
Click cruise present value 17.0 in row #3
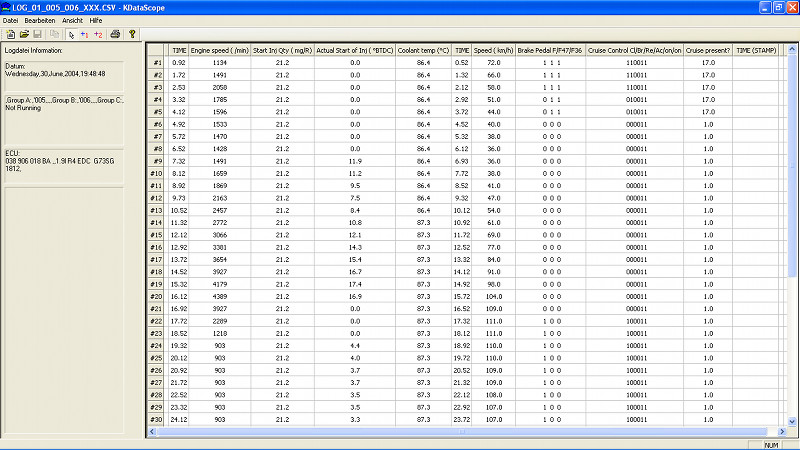pyautogui.click(x=708, y=87)
